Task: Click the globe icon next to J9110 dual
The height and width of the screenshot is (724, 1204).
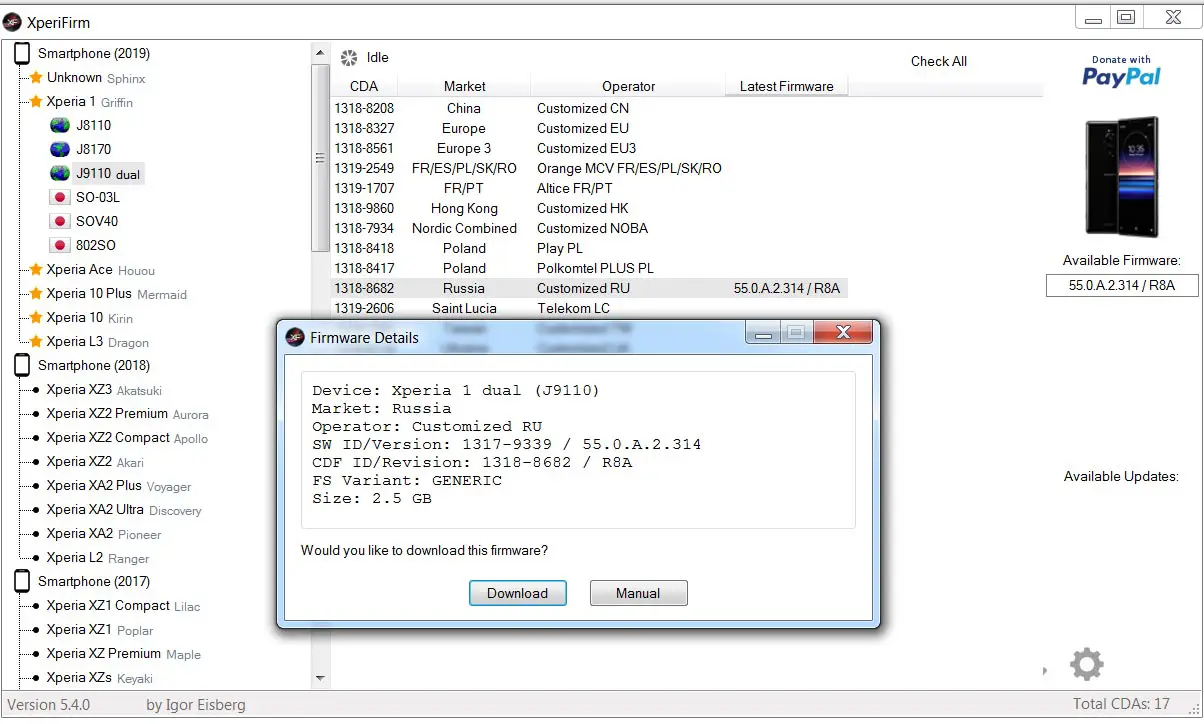Action: 60,174
